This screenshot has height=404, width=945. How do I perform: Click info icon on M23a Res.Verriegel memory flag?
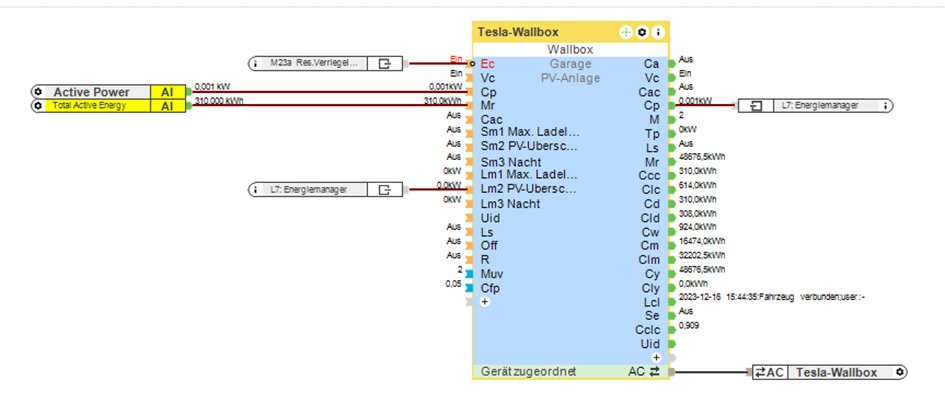point(256,63)
